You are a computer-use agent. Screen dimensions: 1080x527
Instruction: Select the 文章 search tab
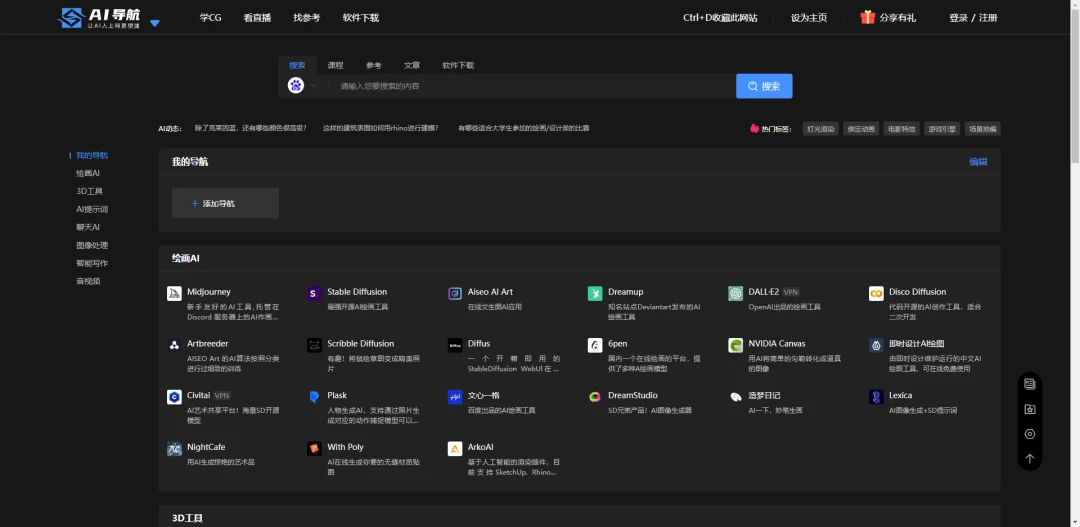(x=412, y=65)
